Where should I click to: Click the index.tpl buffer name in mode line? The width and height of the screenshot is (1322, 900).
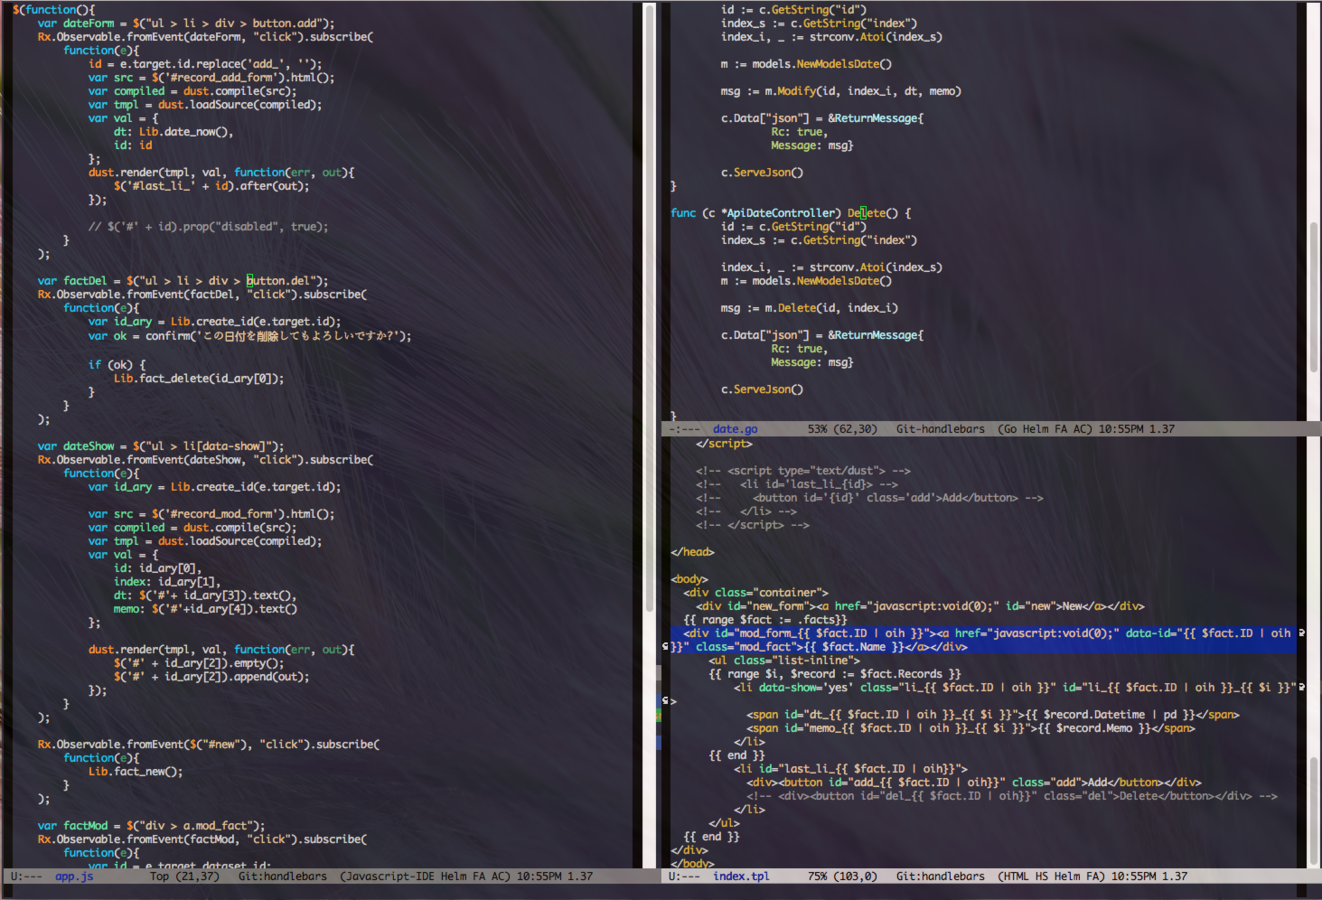(x=741, y=876)
